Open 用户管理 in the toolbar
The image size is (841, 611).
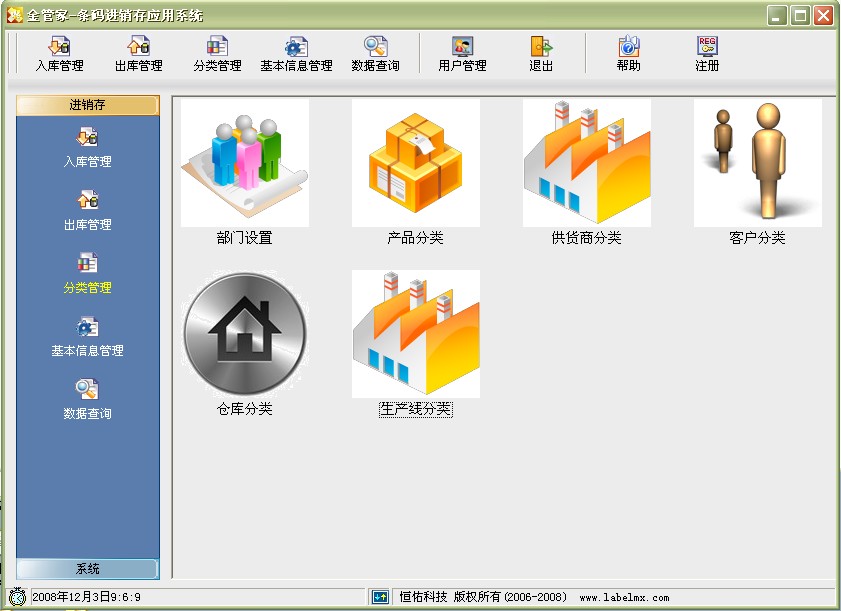click(462, 54)
